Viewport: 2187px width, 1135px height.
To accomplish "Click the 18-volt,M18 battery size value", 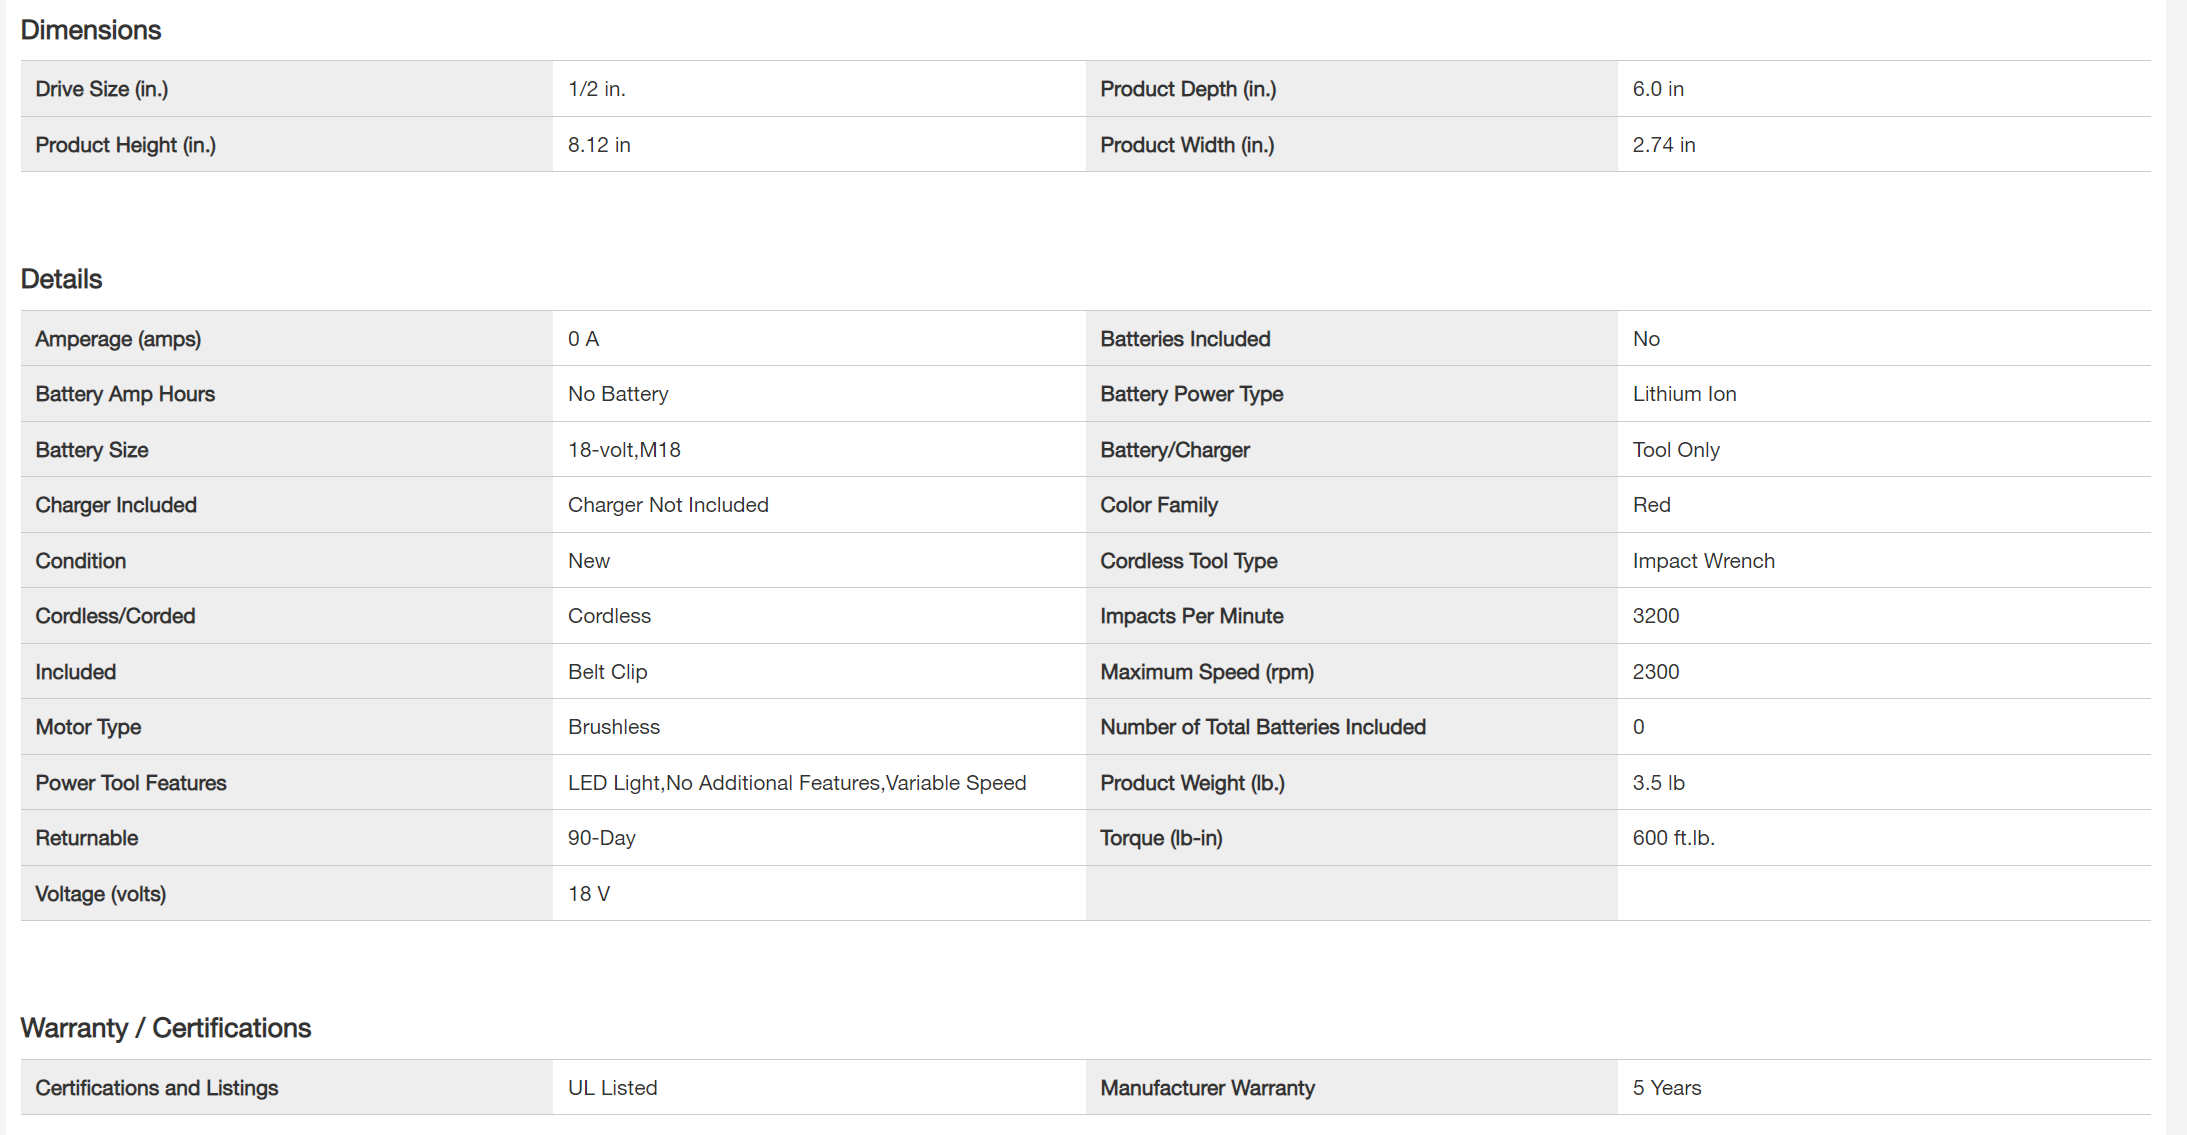I will [x=624, y=450].
